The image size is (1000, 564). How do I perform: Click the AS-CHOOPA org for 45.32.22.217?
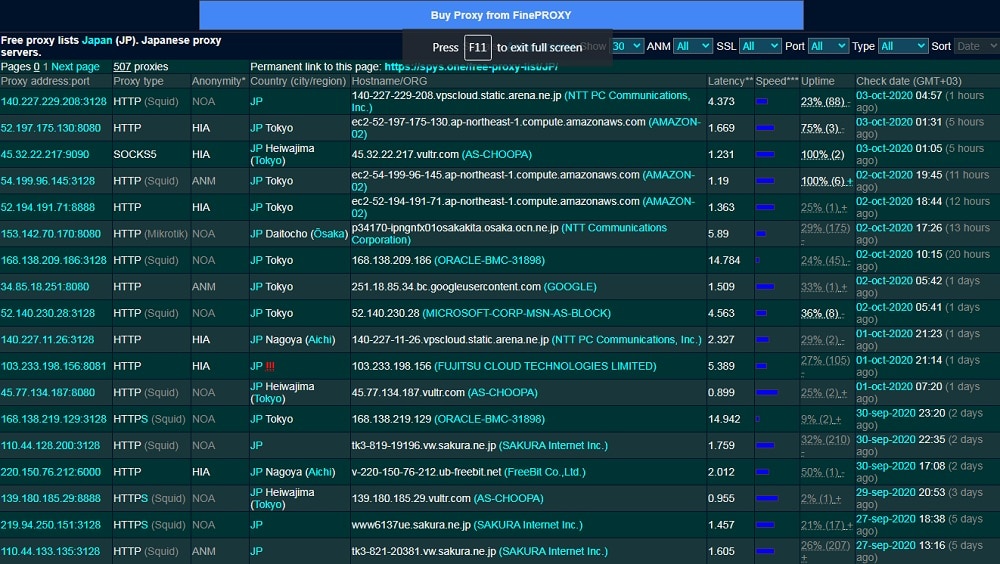497,154
